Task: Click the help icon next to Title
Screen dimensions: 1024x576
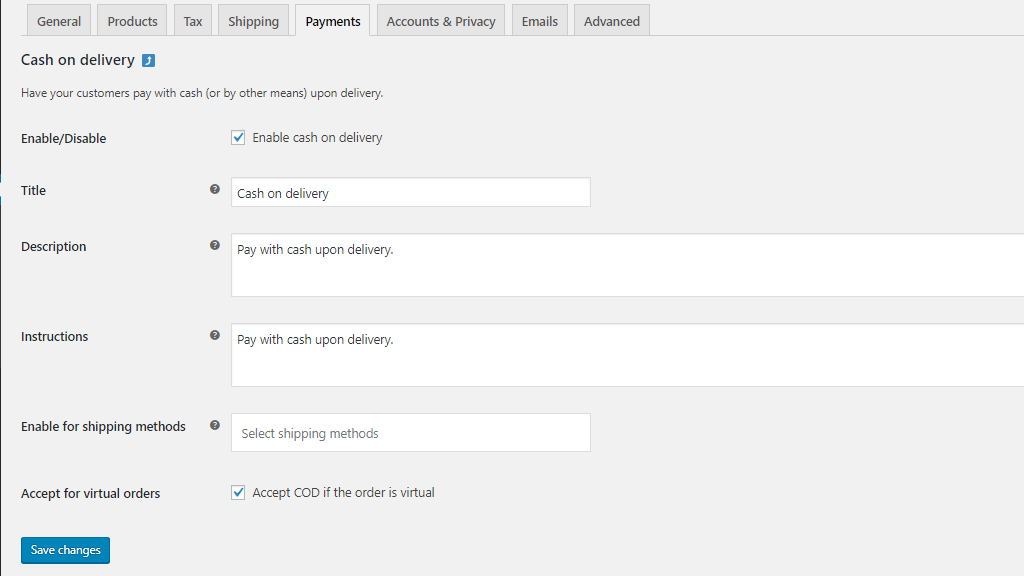Action: [214, 189]
